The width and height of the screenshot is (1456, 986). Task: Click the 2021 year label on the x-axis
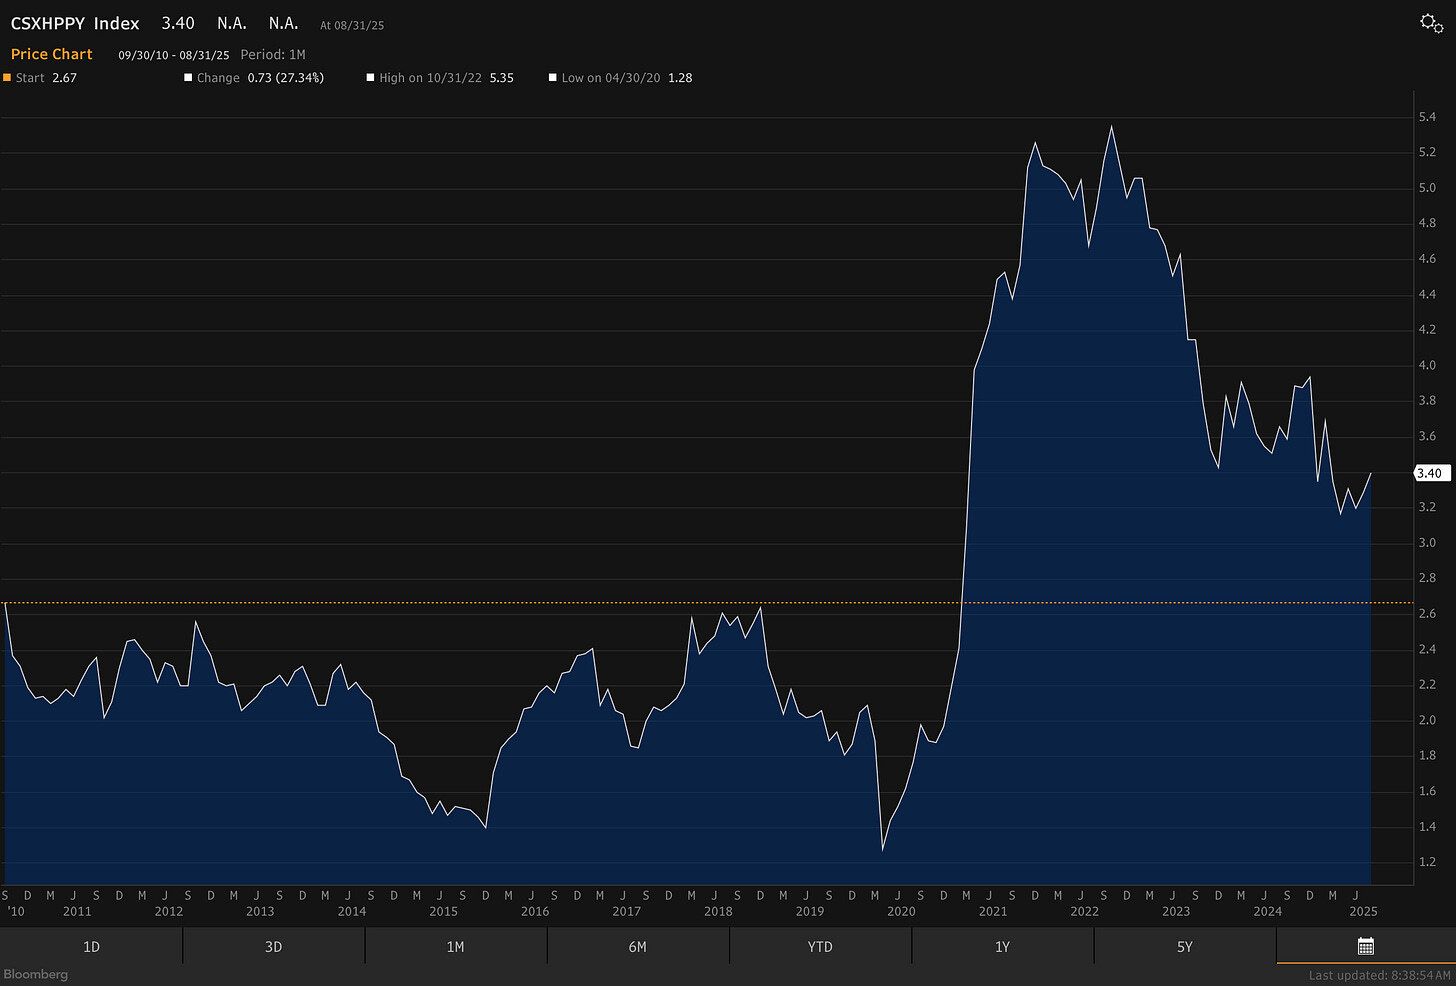993,911
